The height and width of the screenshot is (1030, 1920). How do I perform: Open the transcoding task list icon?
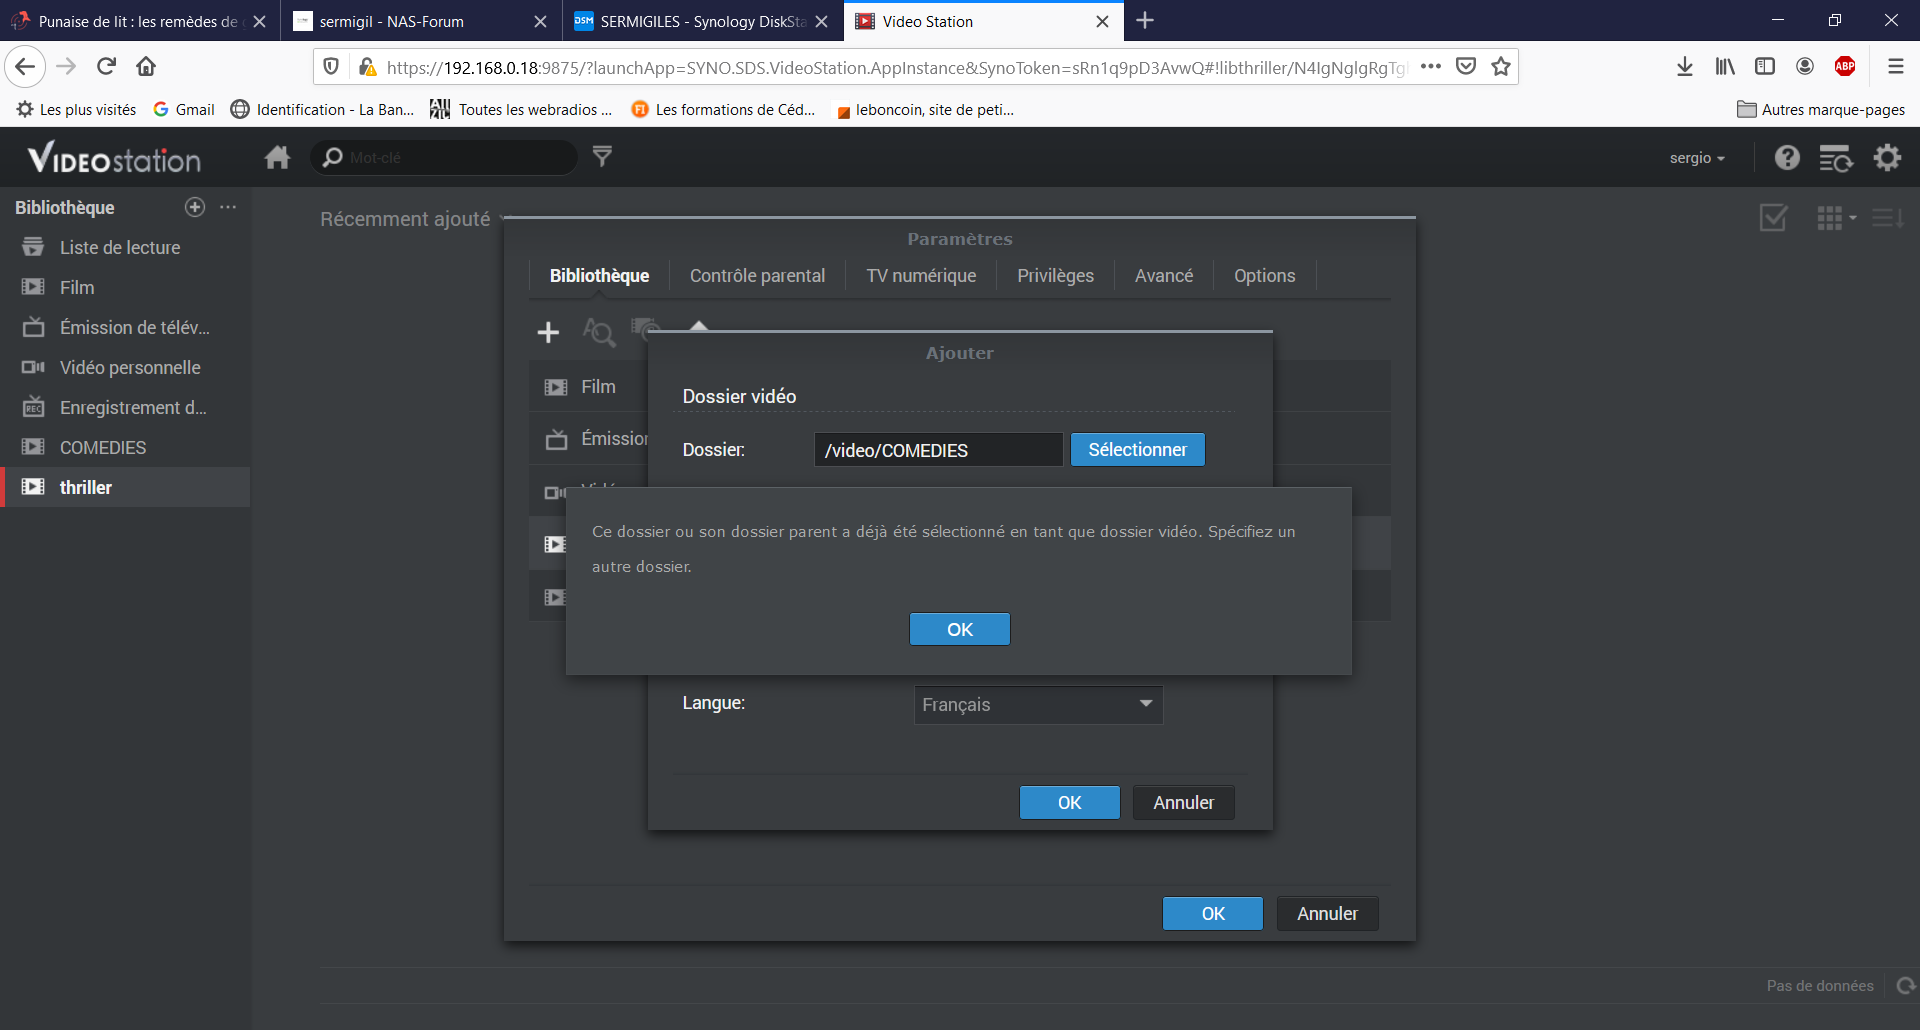1836,158
